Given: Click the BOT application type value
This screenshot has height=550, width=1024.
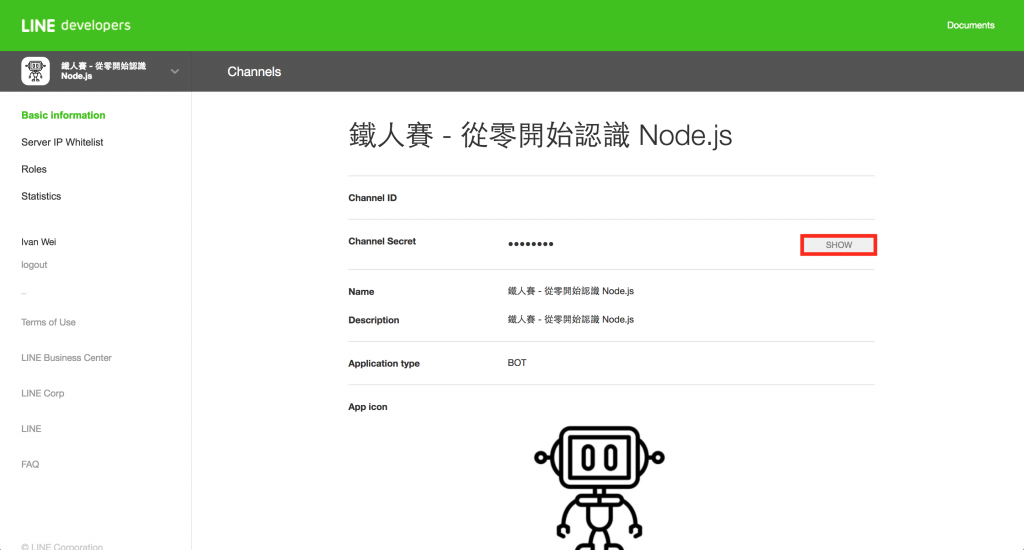Looking at the screenshot, I should (x=517, y=363).
